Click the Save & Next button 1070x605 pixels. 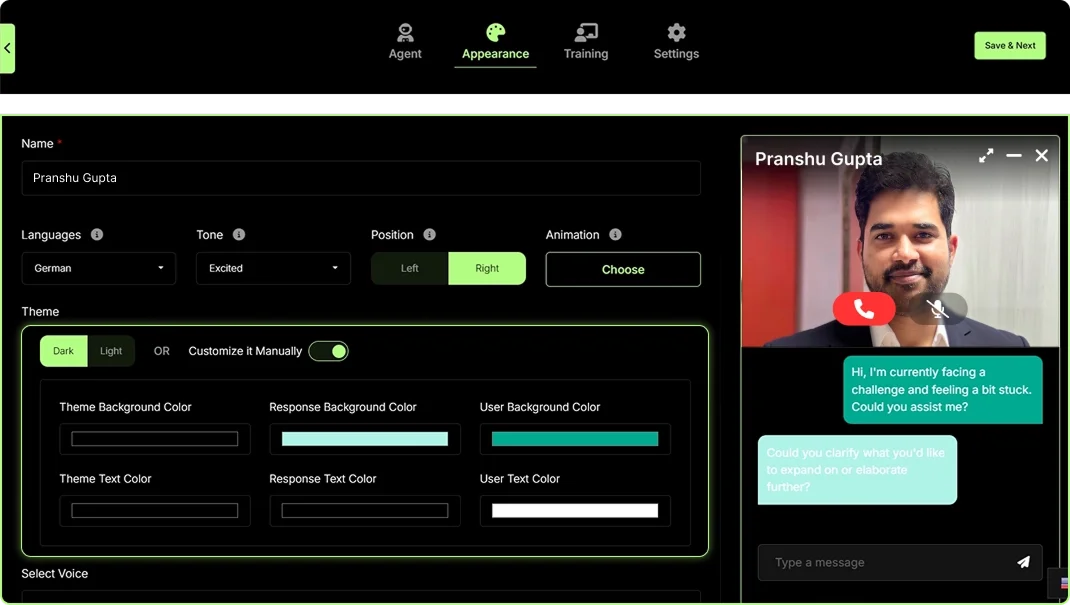(x=1009, y=46)
